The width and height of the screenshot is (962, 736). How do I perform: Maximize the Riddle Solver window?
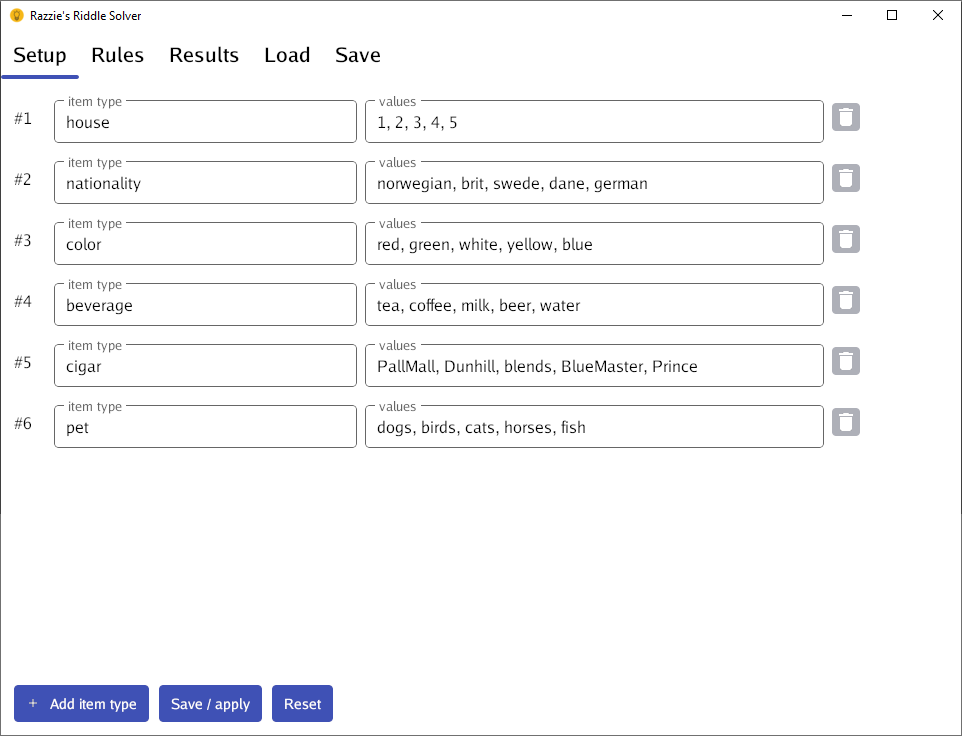tap(892, 15)
